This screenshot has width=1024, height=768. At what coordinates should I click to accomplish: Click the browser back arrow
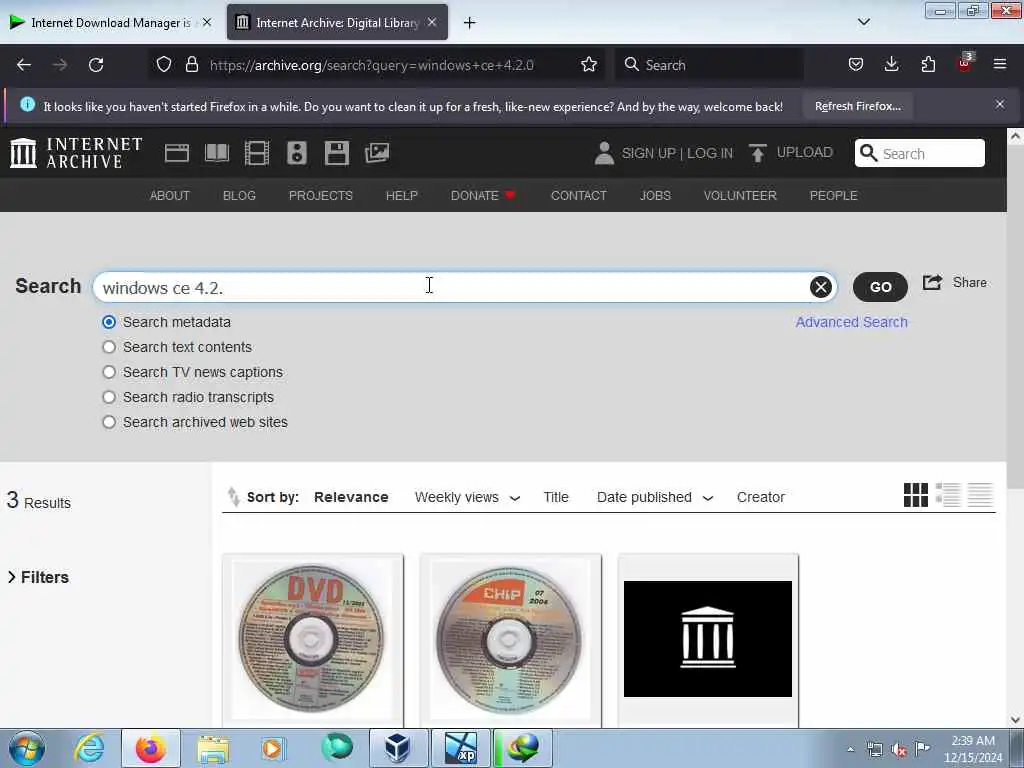click(24, 65)
